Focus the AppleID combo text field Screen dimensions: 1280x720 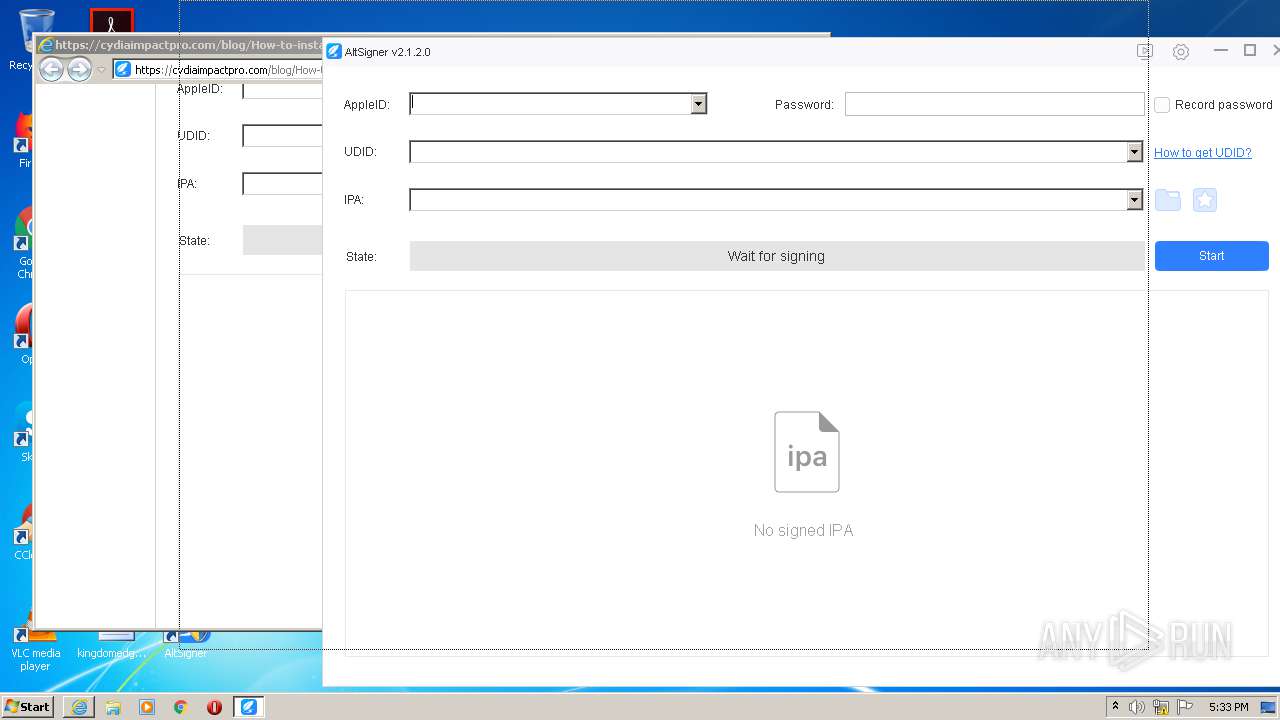pos(551,104)
